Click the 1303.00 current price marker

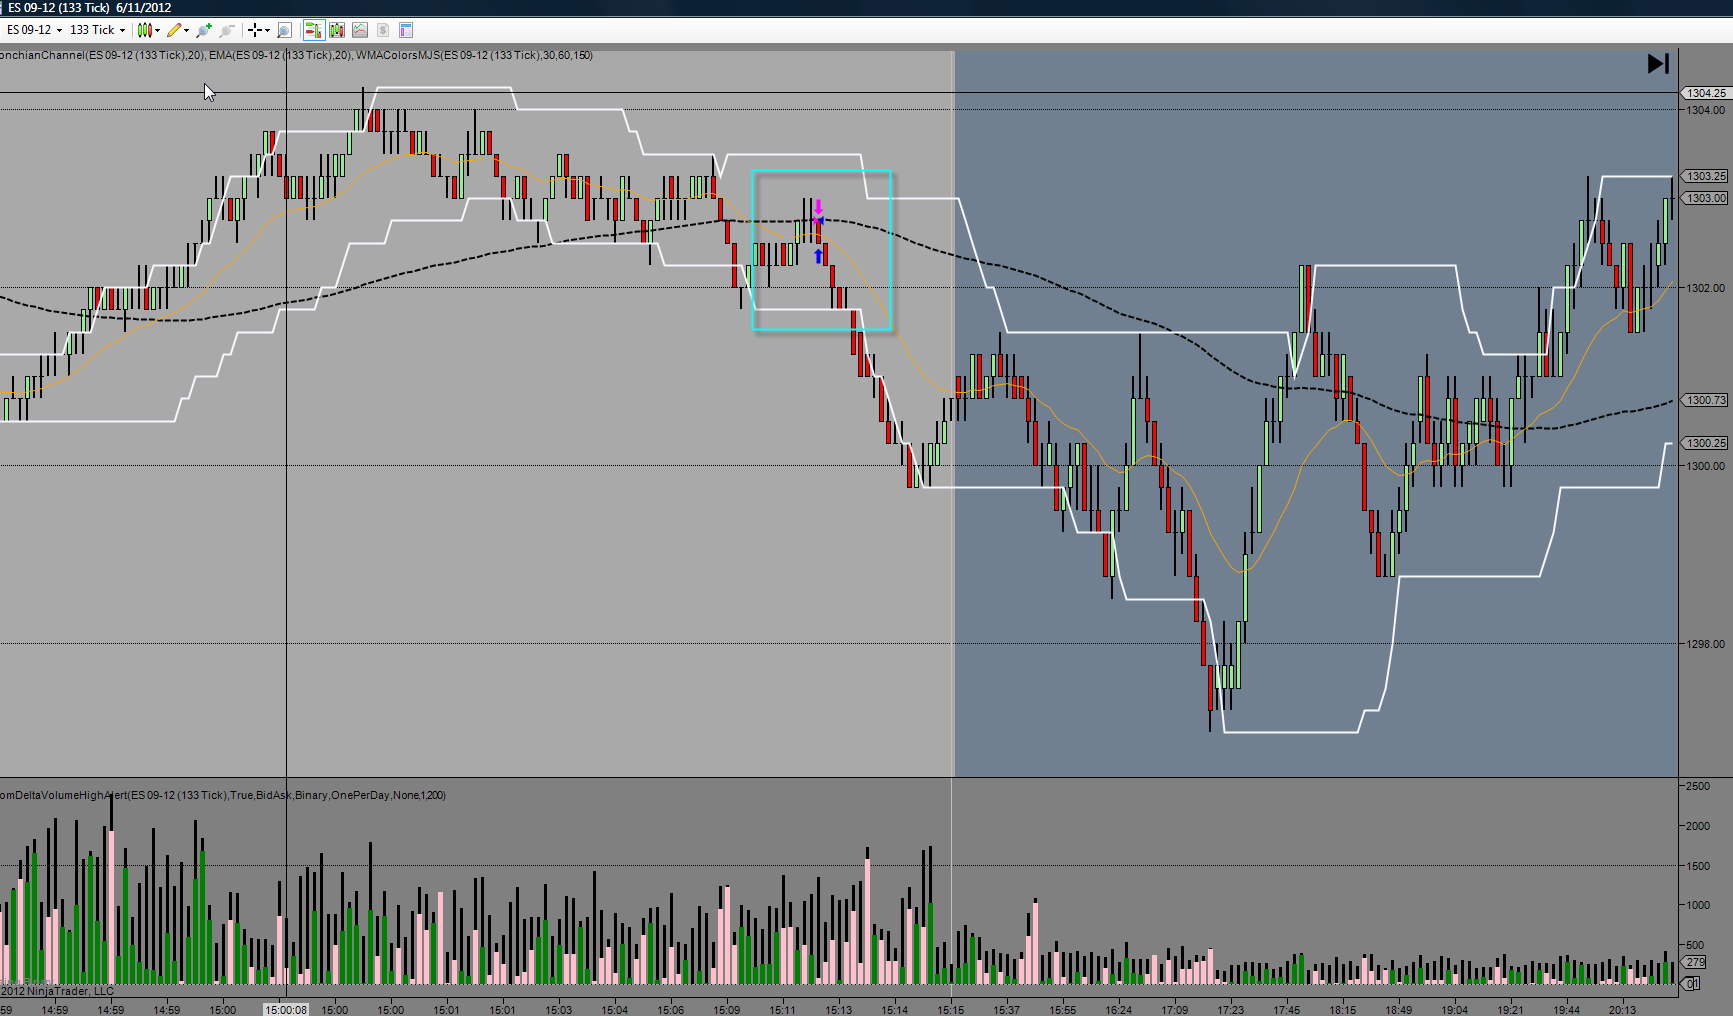coord(1706,198)
